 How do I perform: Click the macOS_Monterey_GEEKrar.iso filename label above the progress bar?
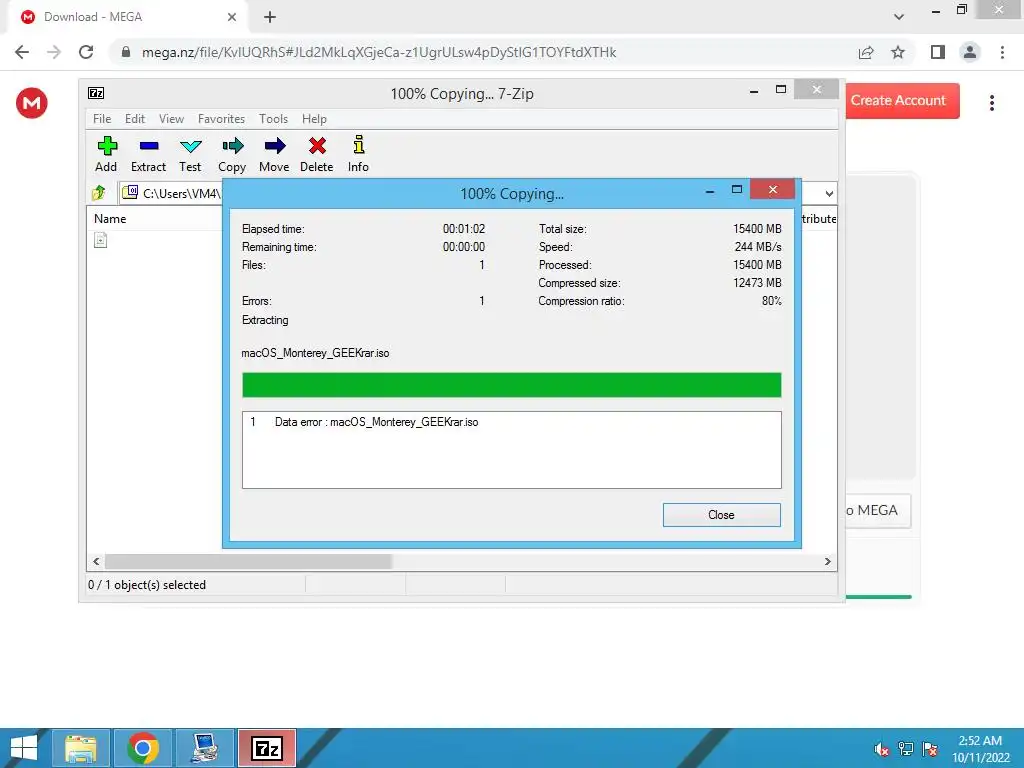(x=315, y=353)
